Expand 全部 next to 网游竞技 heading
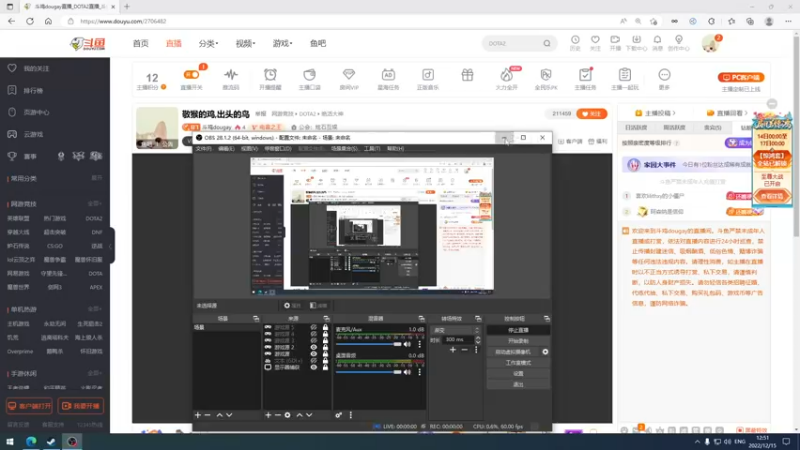 94,204
